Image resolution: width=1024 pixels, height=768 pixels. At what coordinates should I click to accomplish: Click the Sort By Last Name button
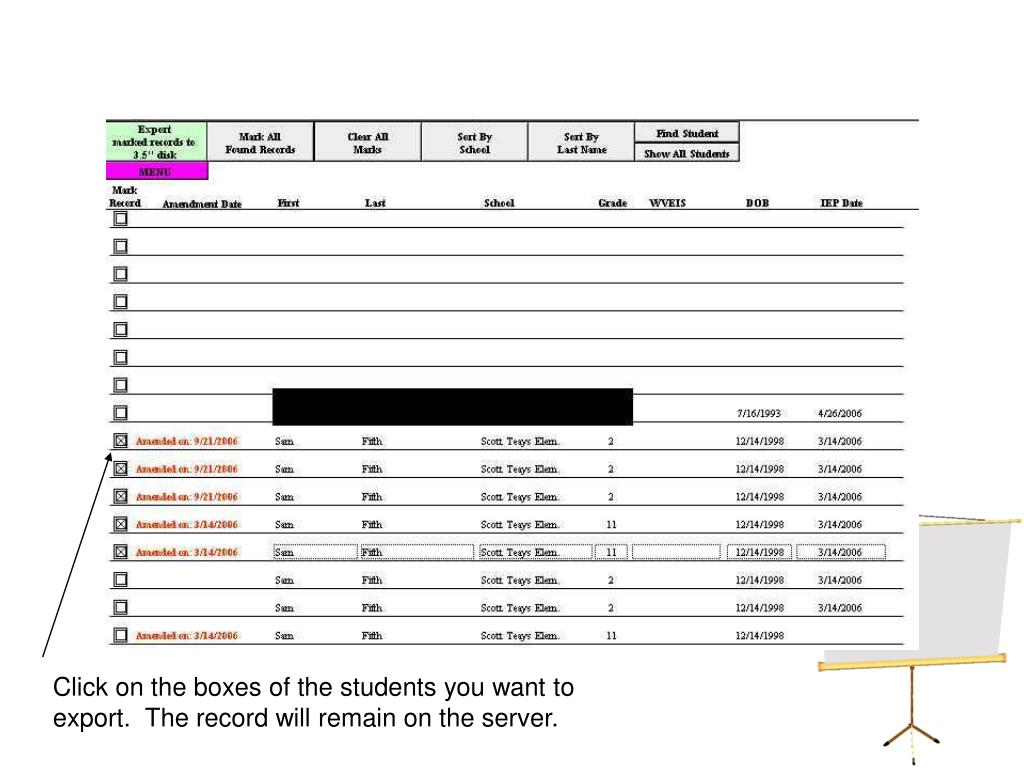pyautogui.click(x=581, y=142)
